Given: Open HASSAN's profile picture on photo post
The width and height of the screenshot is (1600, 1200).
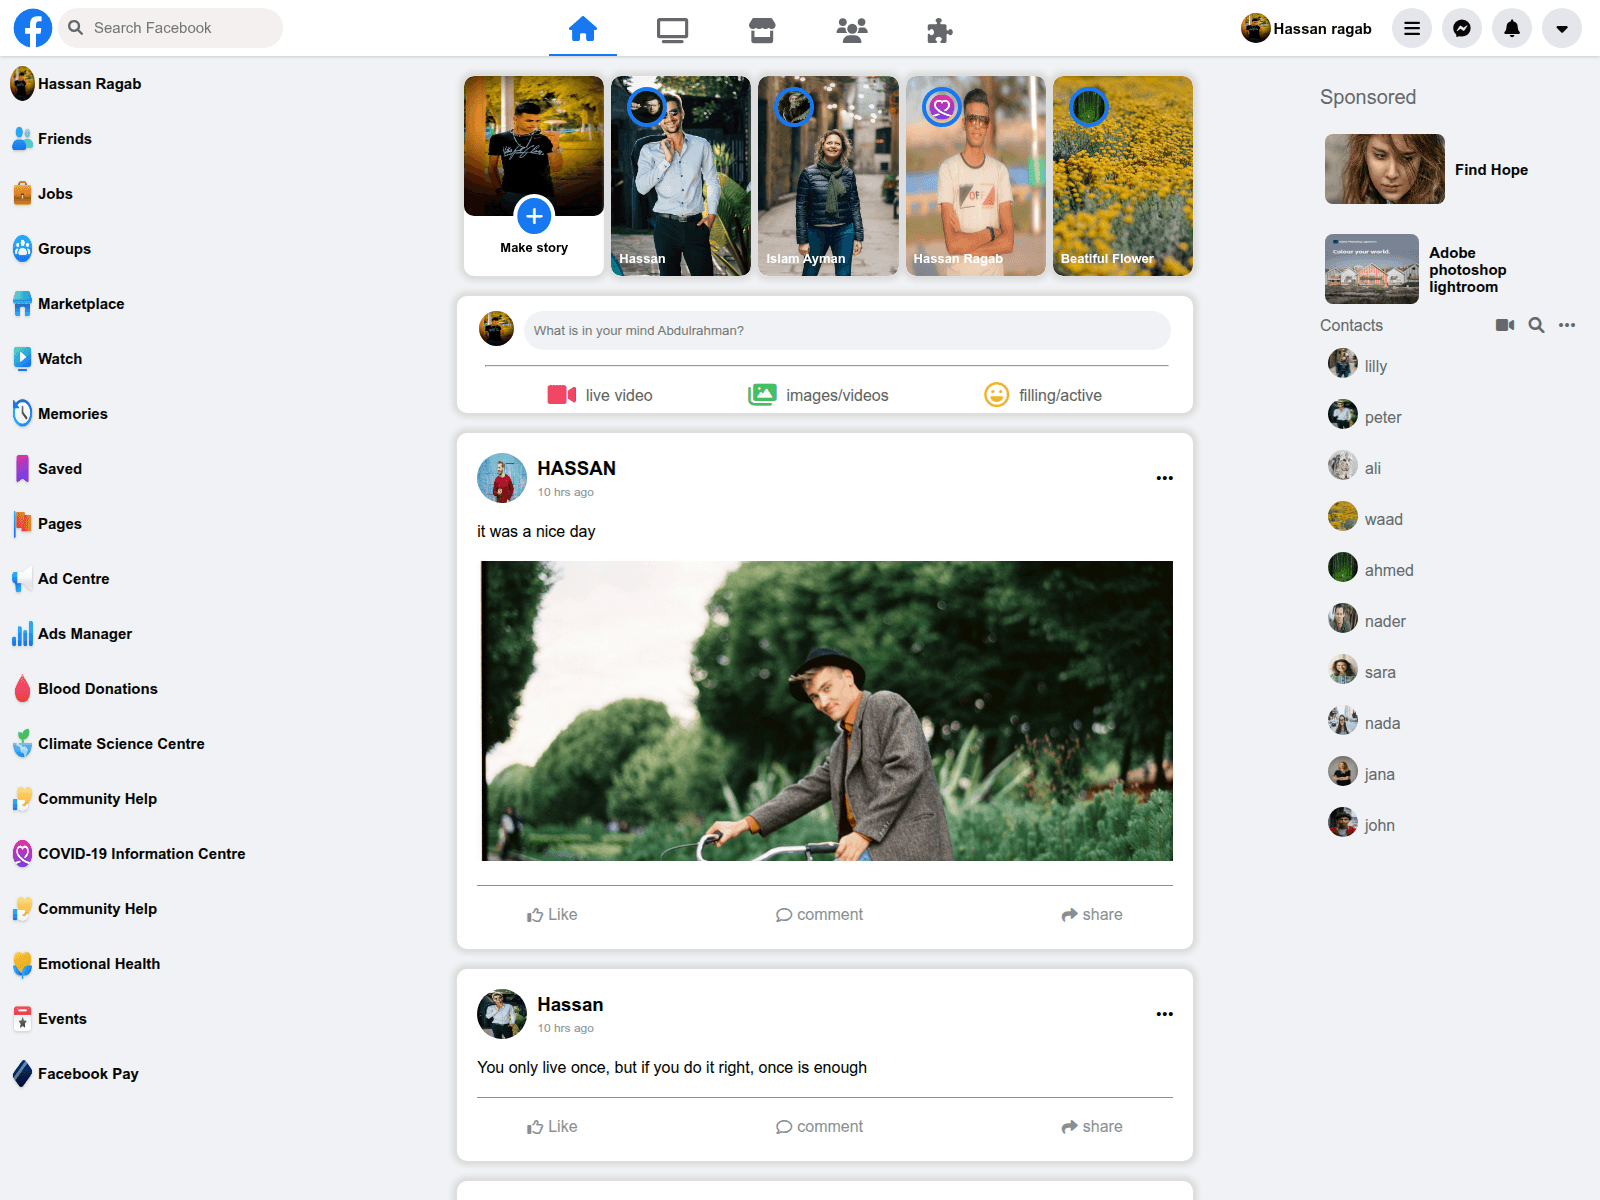Looking at the screenshot, I should coord(502,478).
